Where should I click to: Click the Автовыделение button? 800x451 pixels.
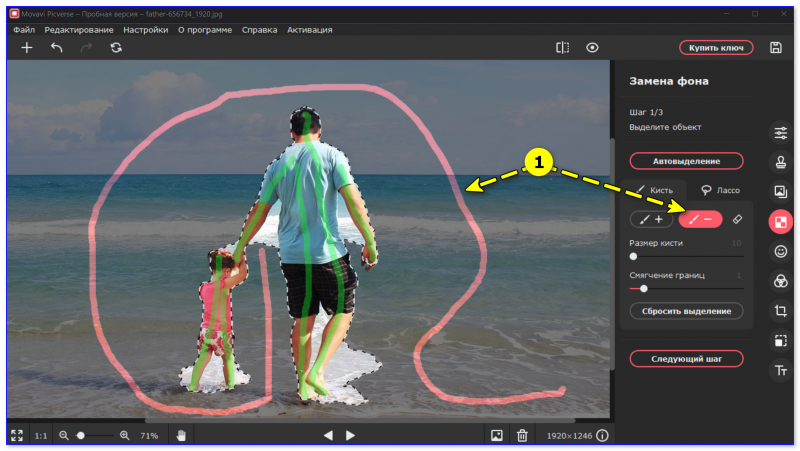point(686,161)
